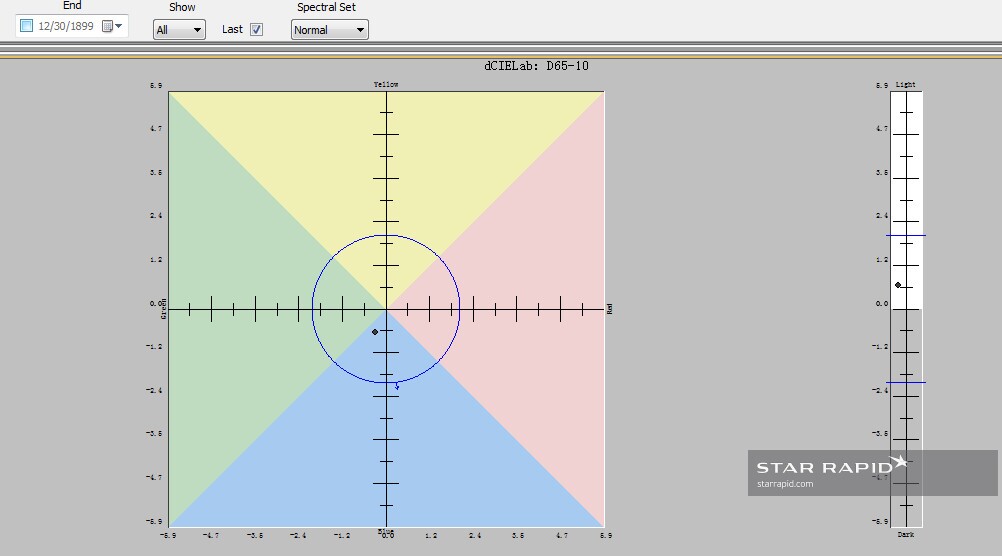
Task: Click the lightness diamond marker on the Light-Dark scale
Action: pos(898,285)
